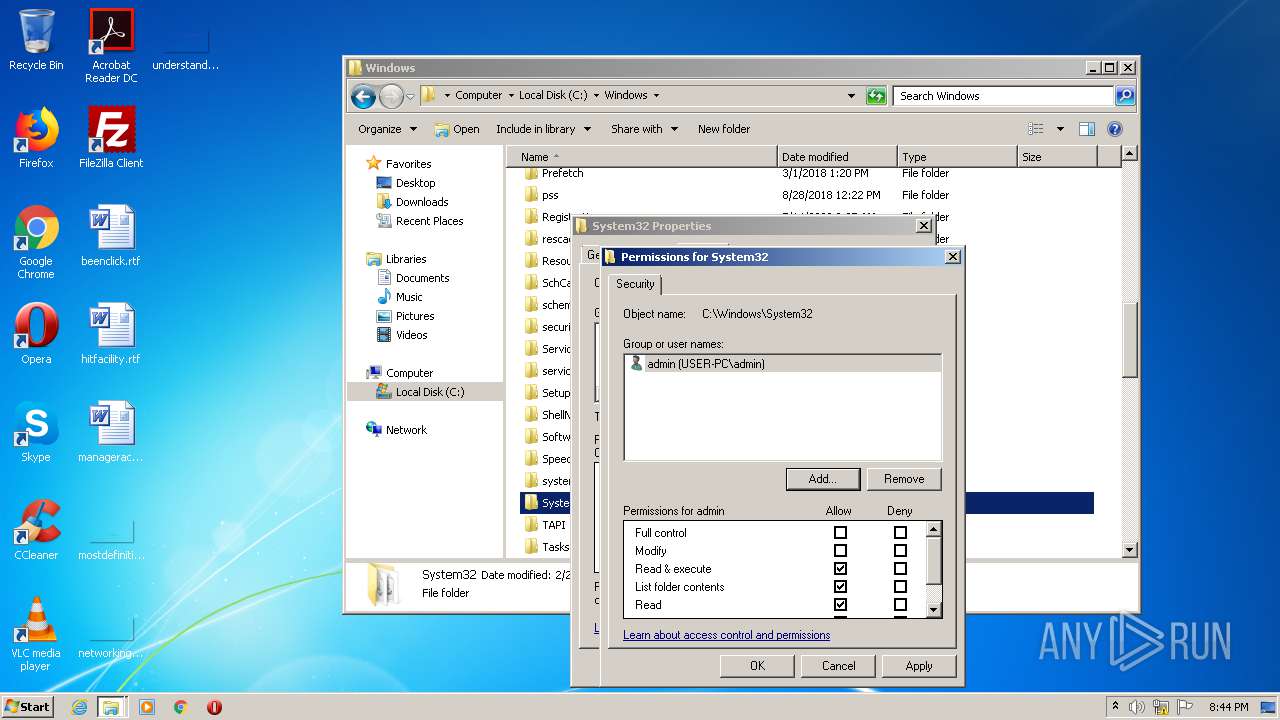Screen dimensions: 1280x720
Task: Open the Skype desktop shortcut
Action: point(36,432)
